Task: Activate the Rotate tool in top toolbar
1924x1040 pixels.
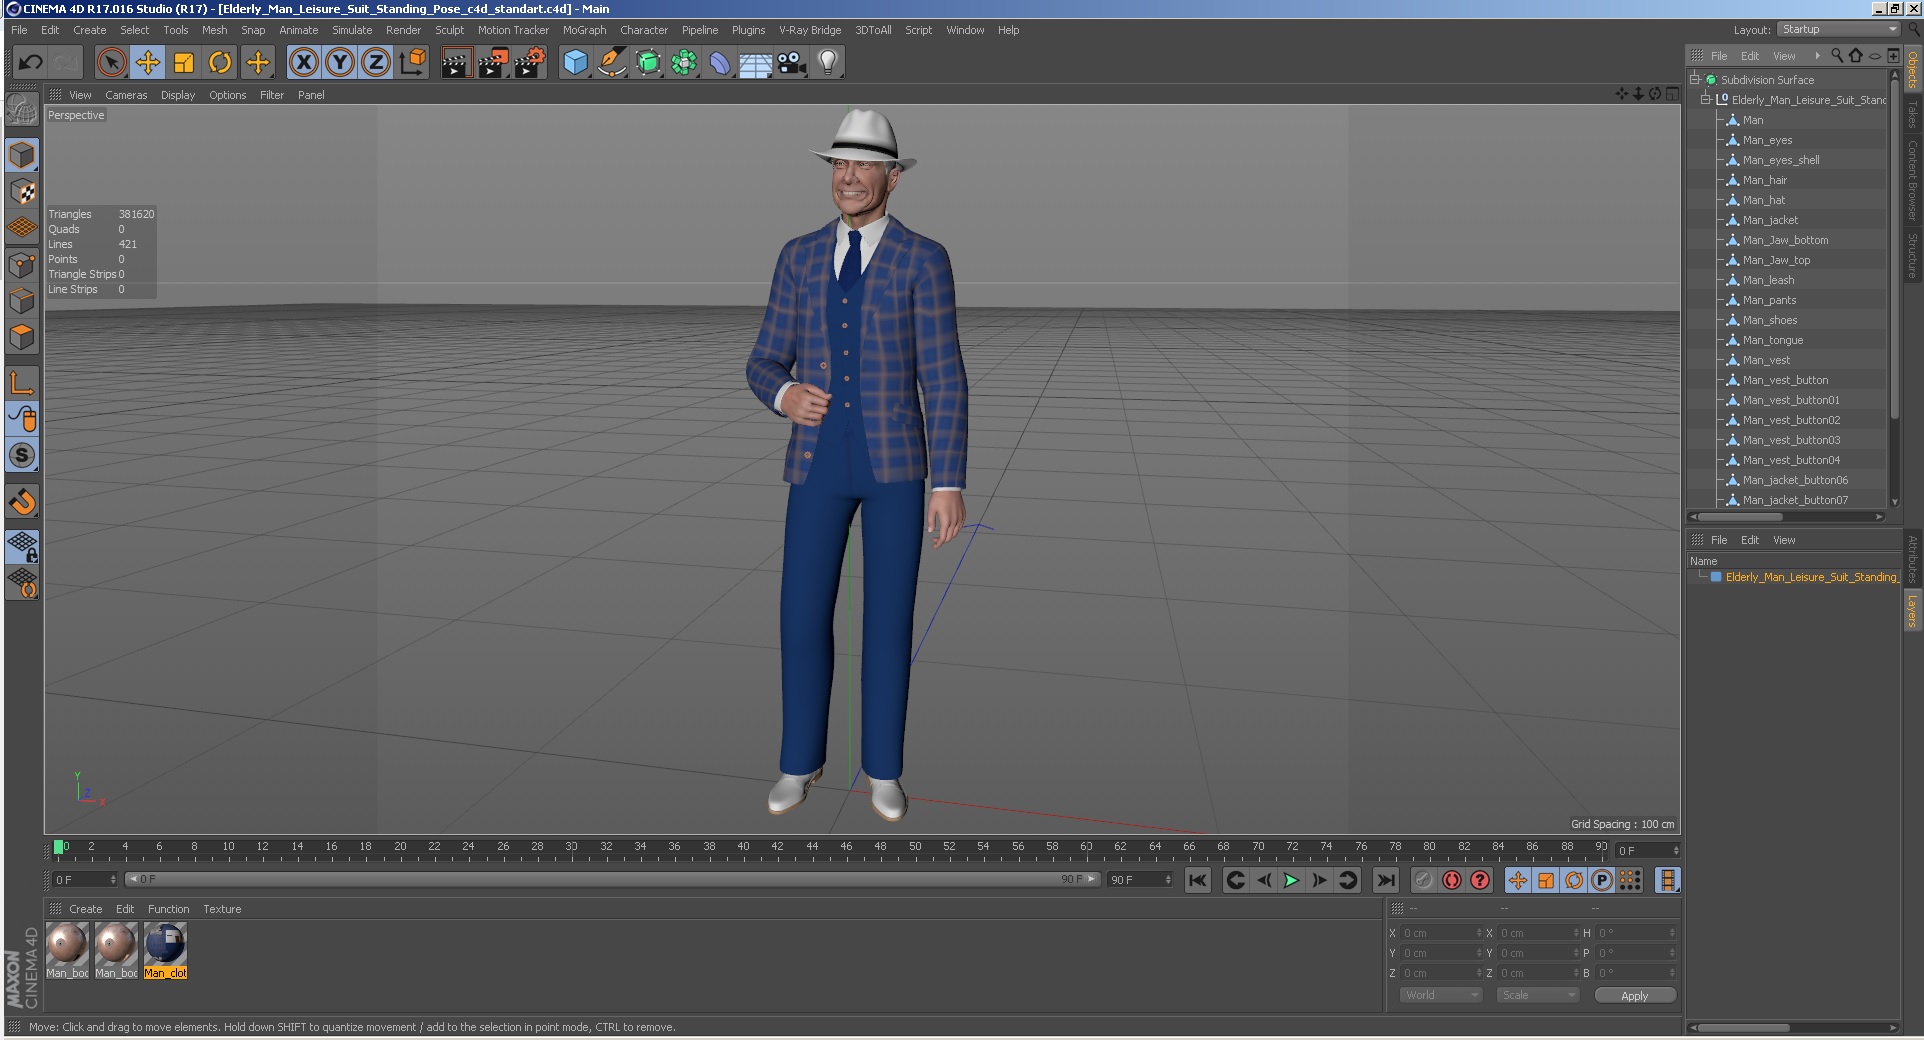Action: click(x=220, y=63)
